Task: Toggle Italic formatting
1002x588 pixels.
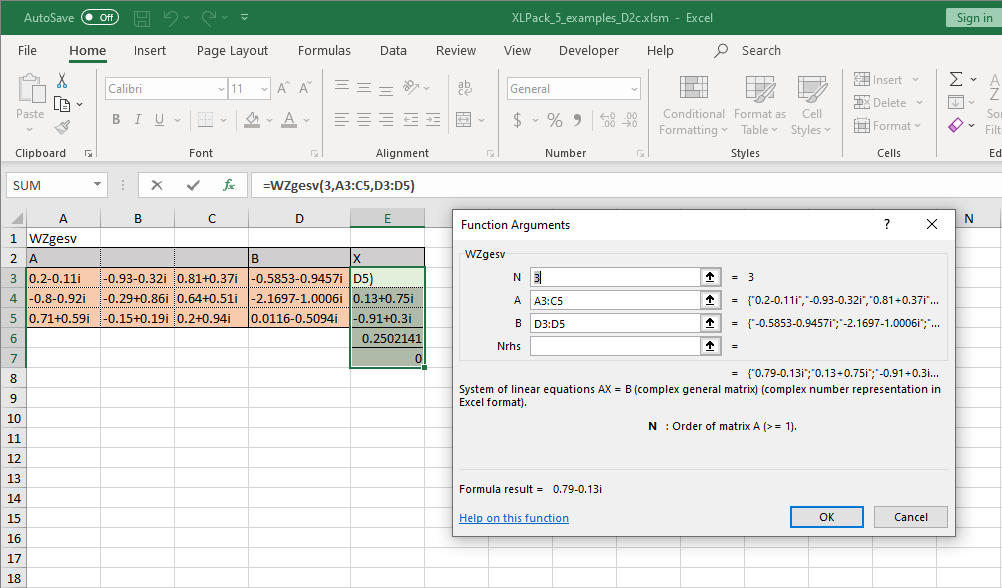Action: tap(137, 120)
